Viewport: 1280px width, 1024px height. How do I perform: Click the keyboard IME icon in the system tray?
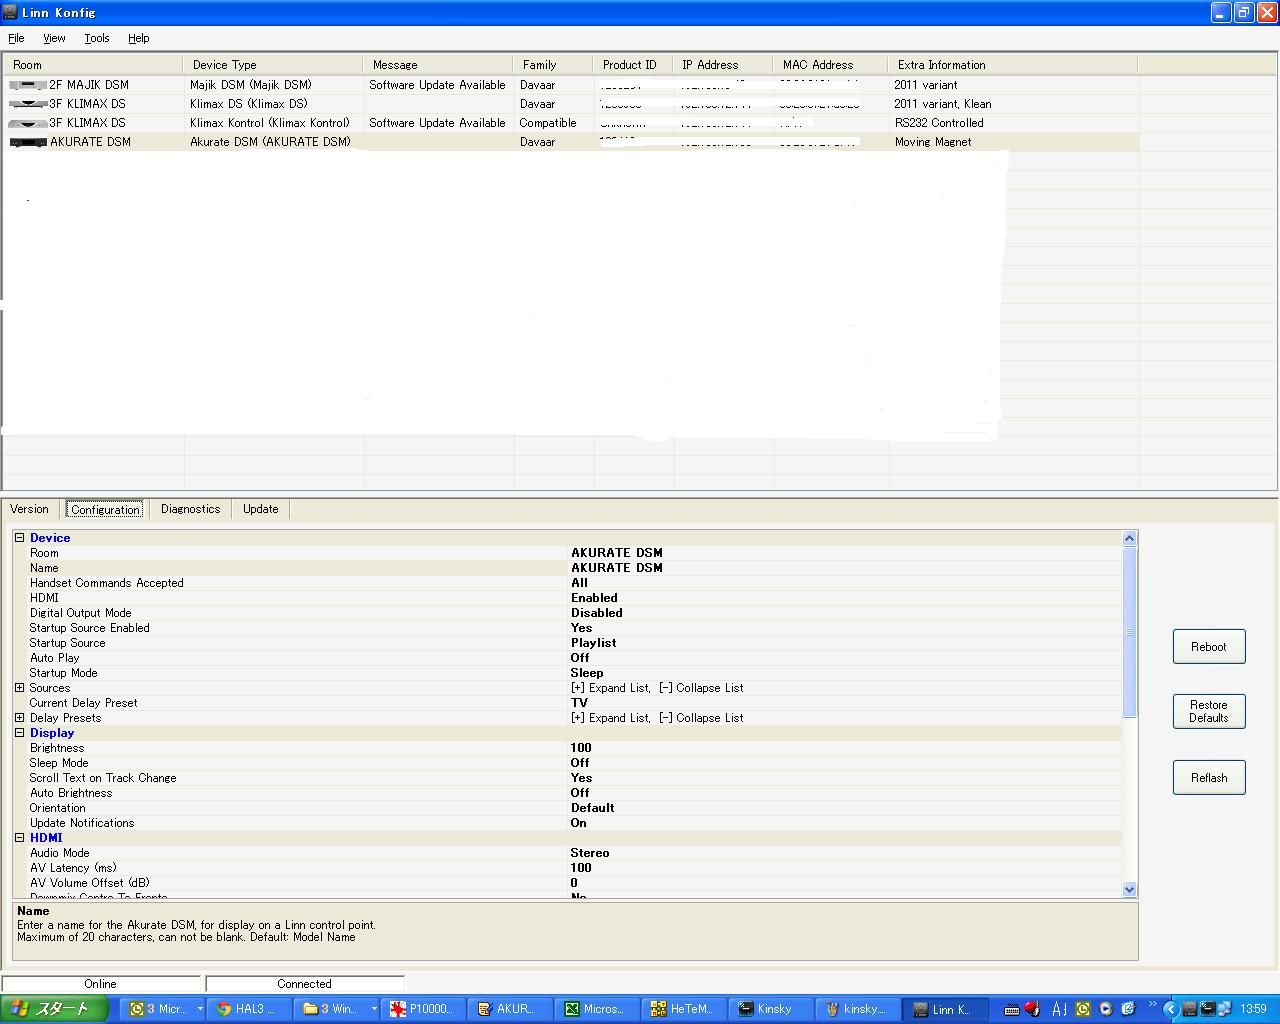point(1012,1009)
